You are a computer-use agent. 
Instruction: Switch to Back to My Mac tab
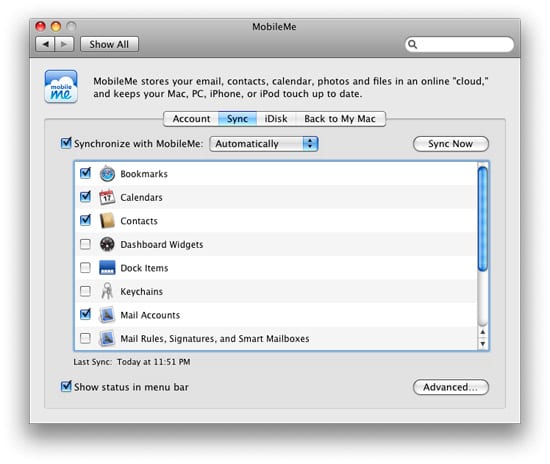[340, 119]
